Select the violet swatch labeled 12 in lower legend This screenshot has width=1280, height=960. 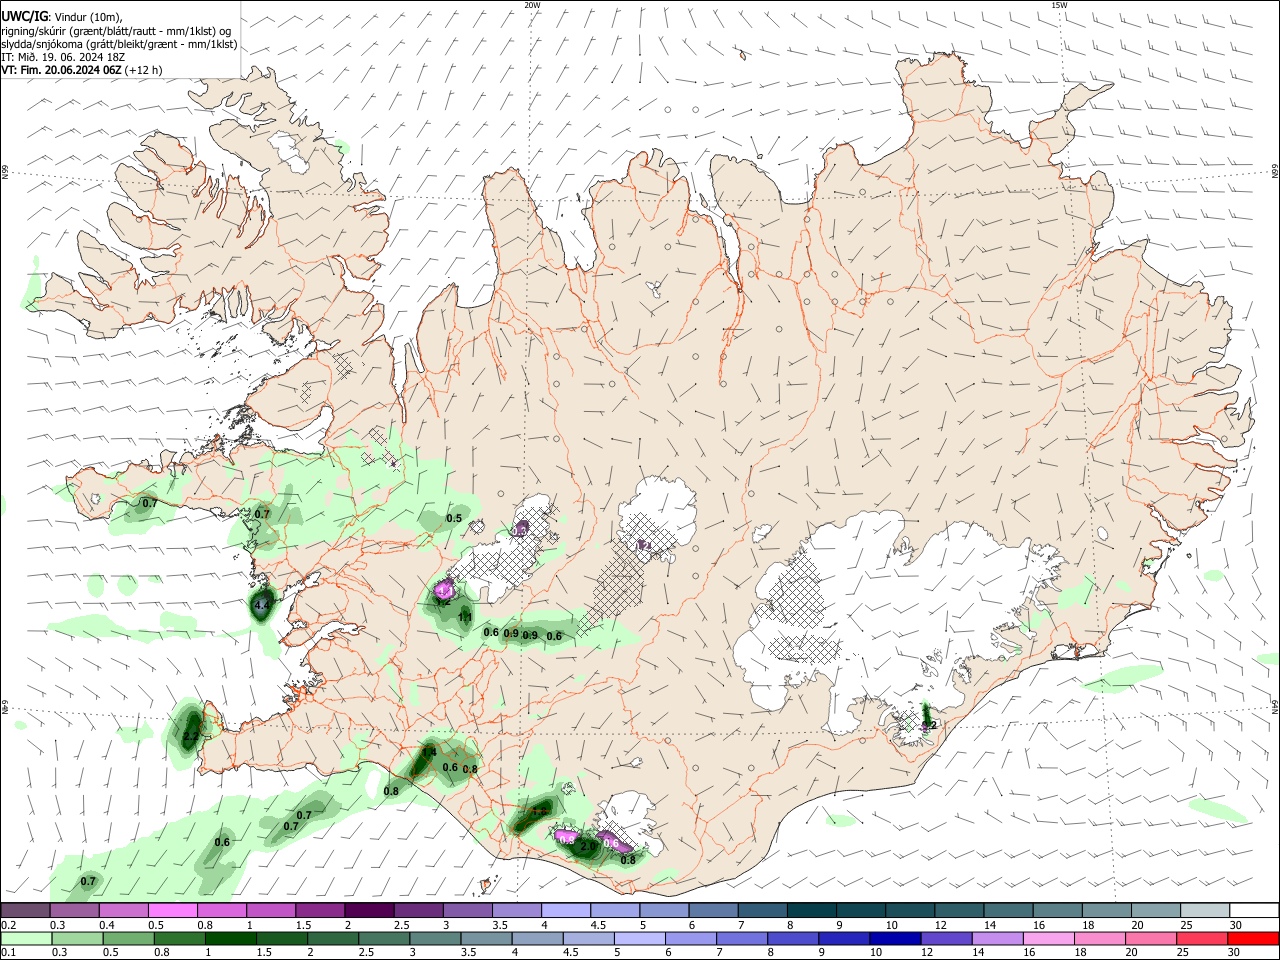point(945,938)
